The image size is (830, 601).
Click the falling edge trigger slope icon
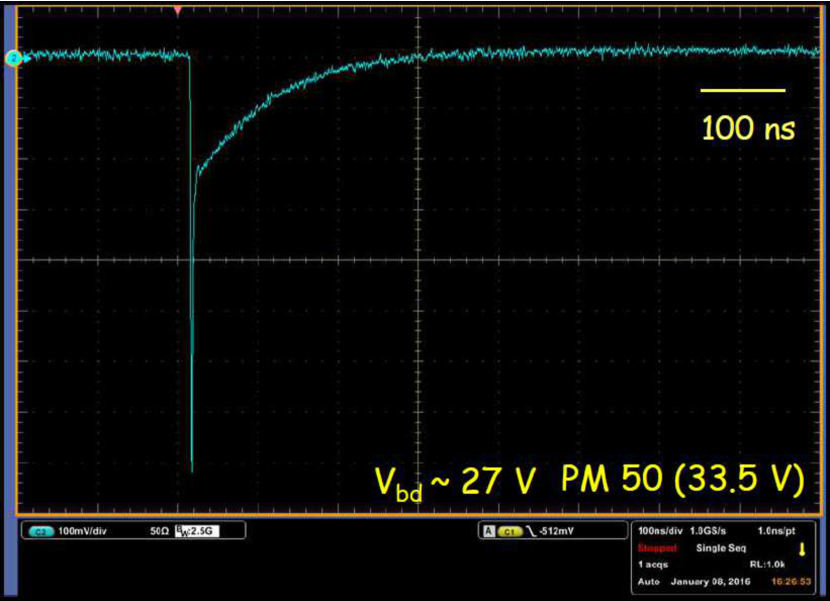(x=531, y=531)
